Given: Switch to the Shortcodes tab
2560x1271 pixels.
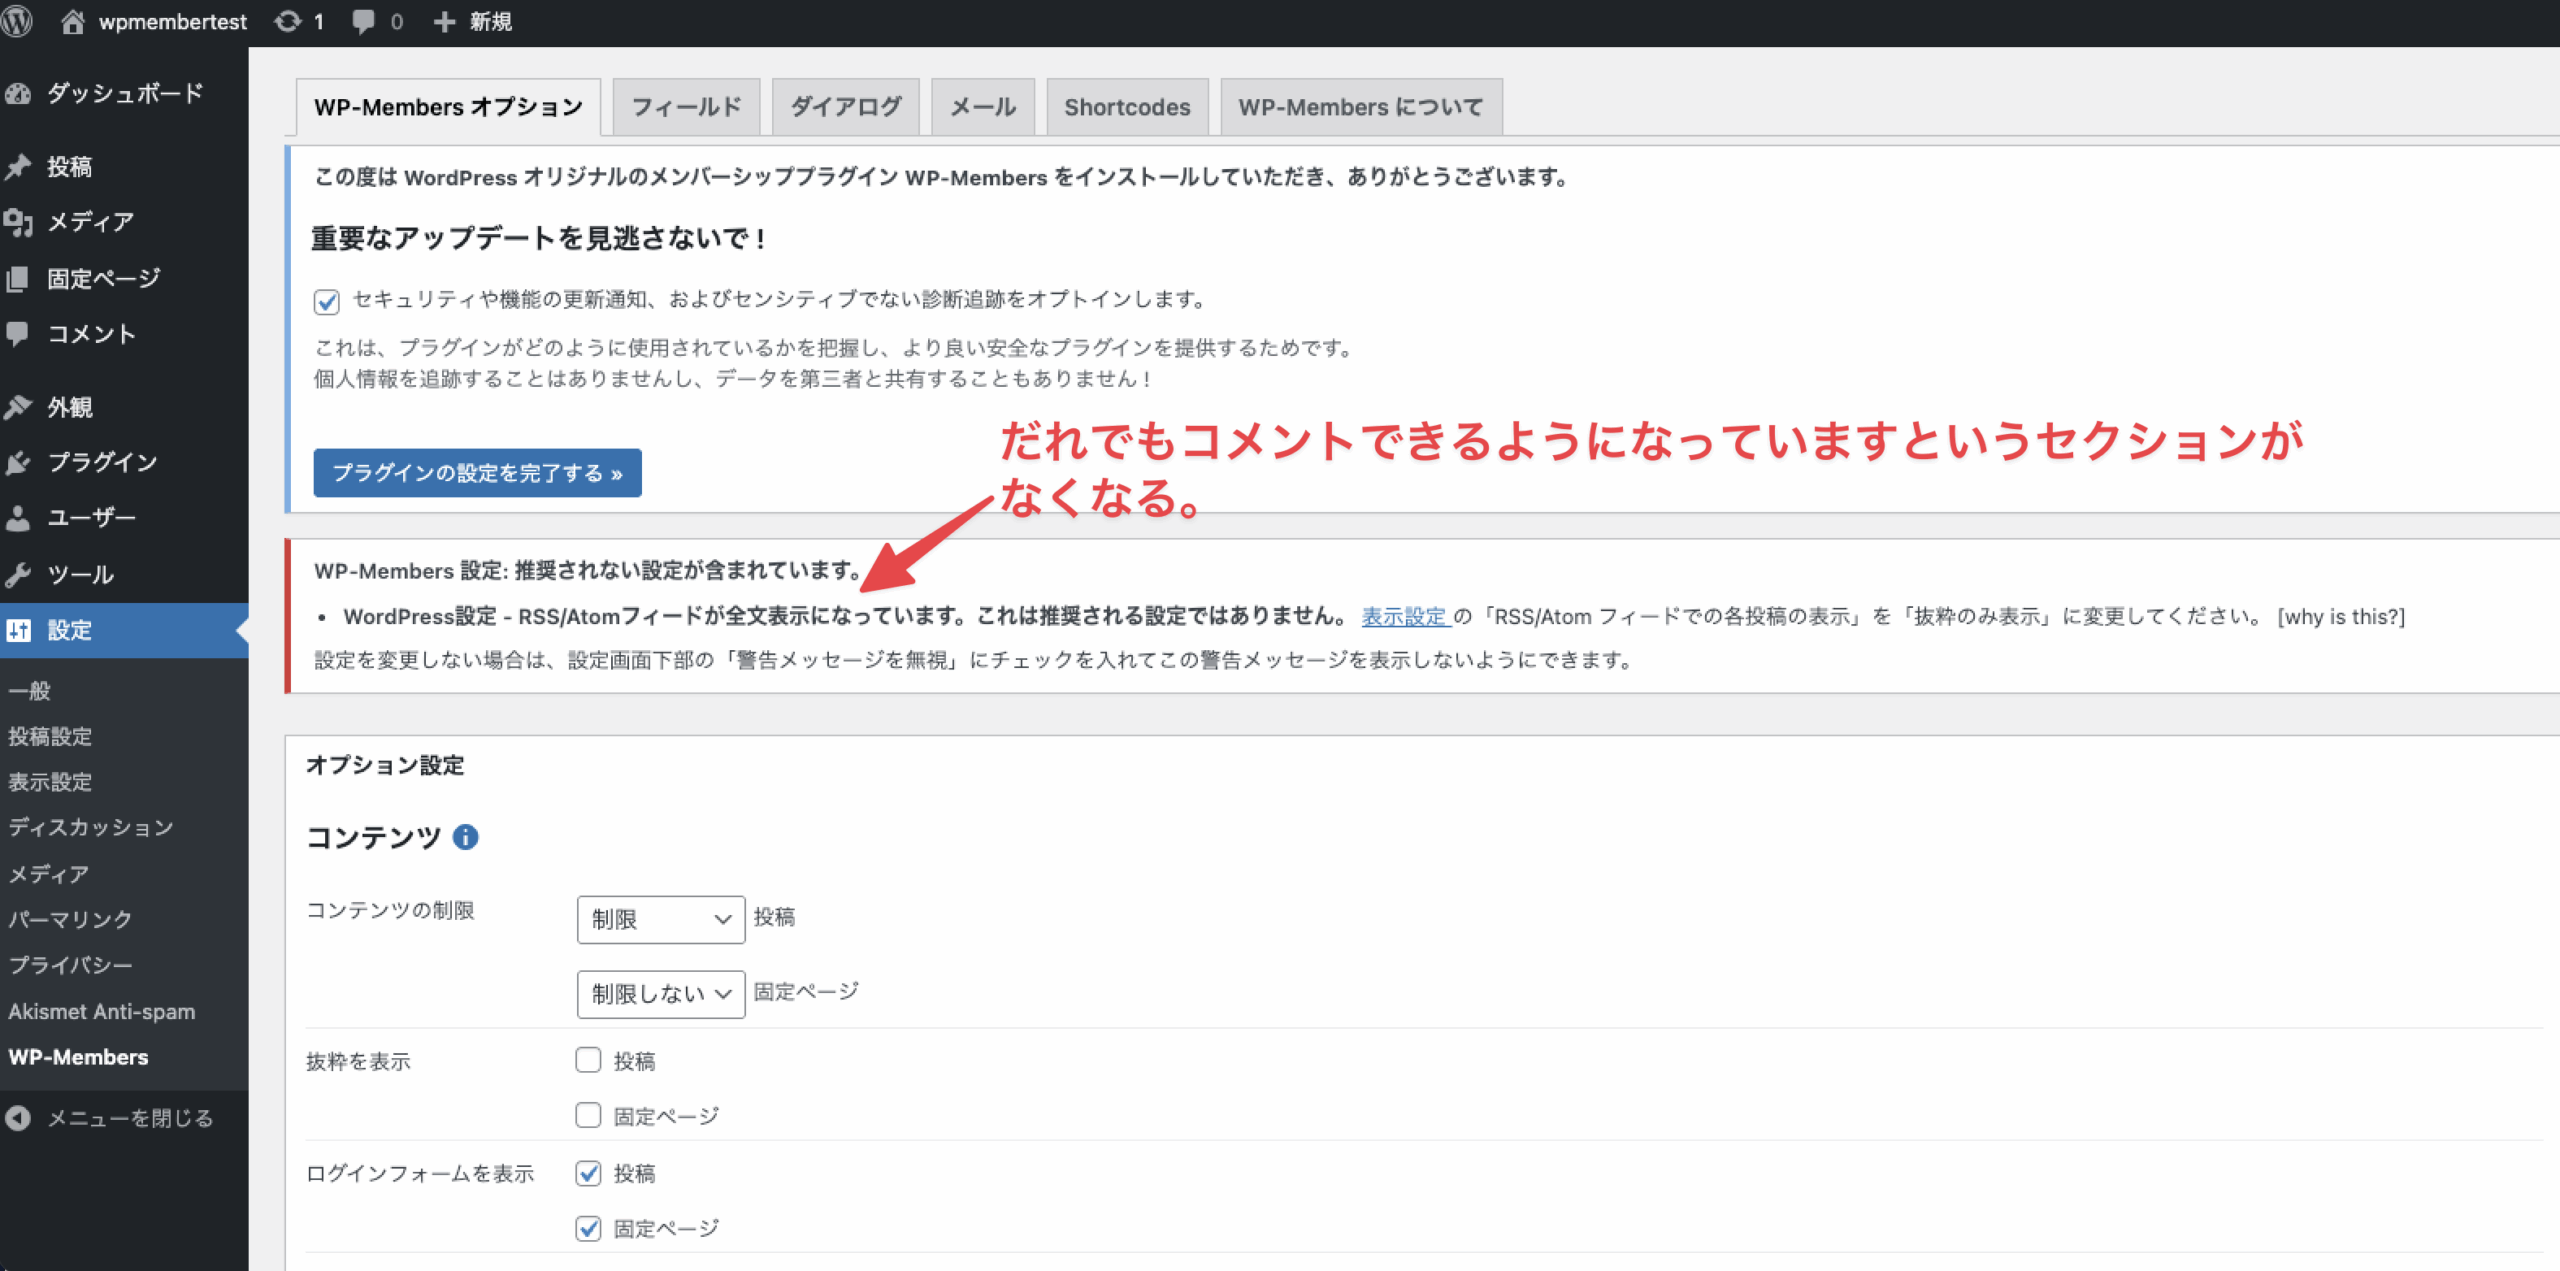Looking at the screenshot, I should click(x=1126, y=107).
